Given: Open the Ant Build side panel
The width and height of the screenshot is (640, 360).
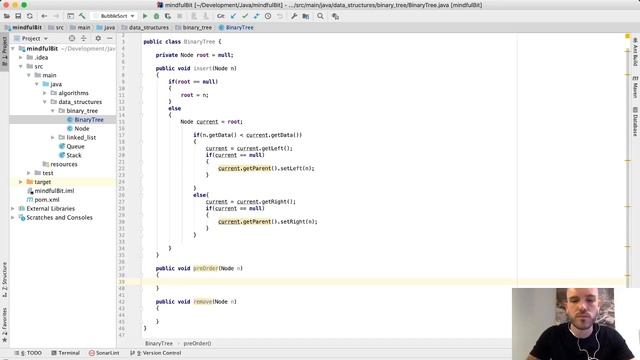Looking at the screenshot, I should (x=635, y=52).
